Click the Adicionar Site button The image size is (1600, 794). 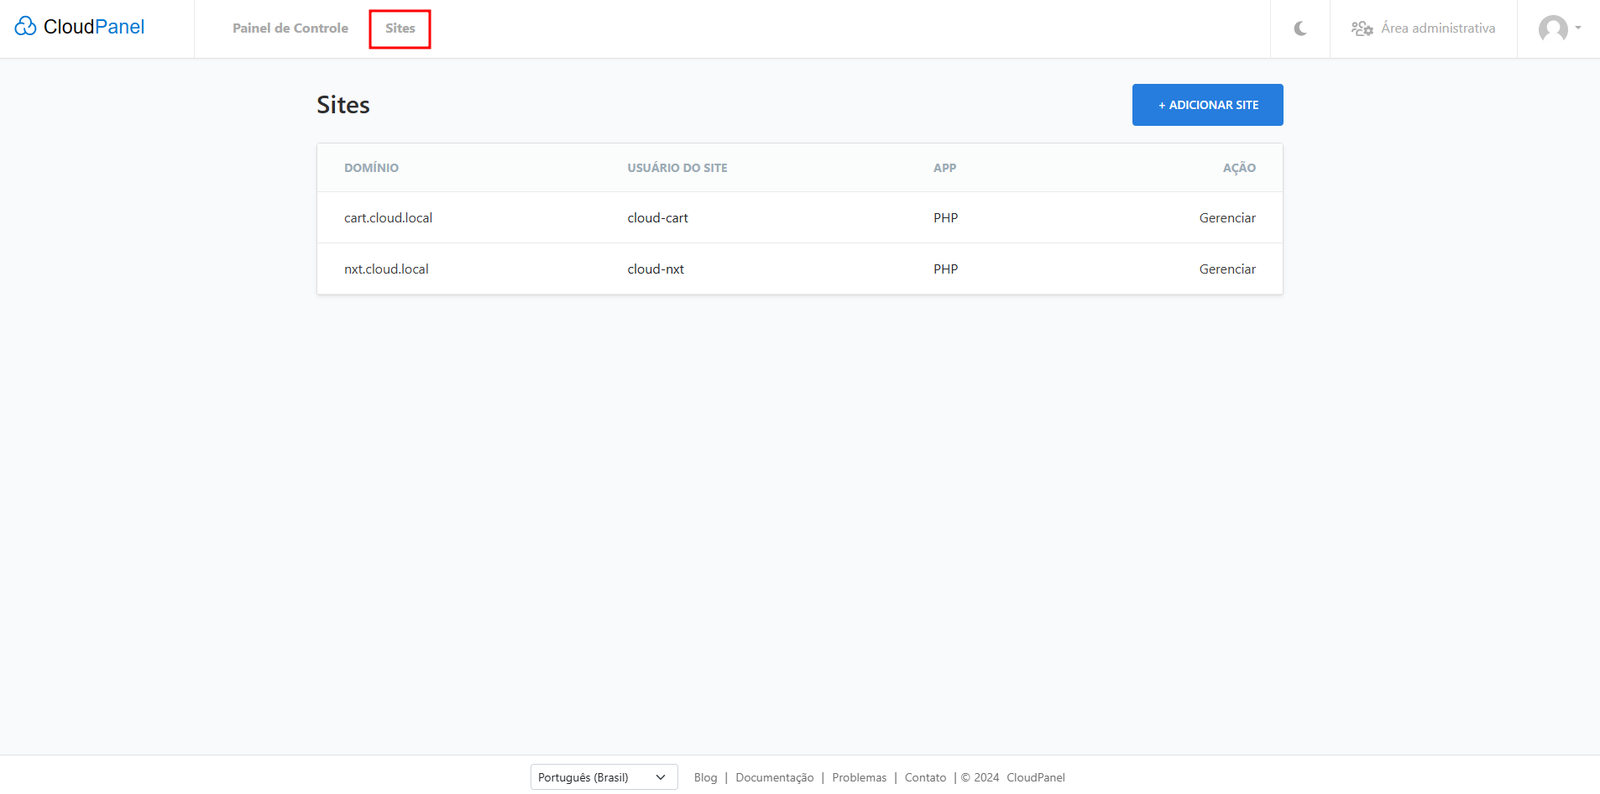point(1207,105)
